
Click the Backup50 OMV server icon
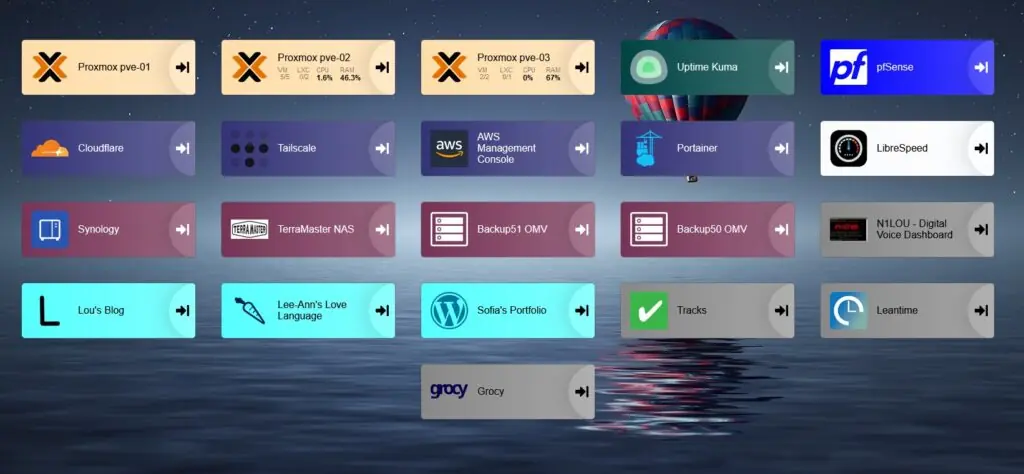[648, 229]
